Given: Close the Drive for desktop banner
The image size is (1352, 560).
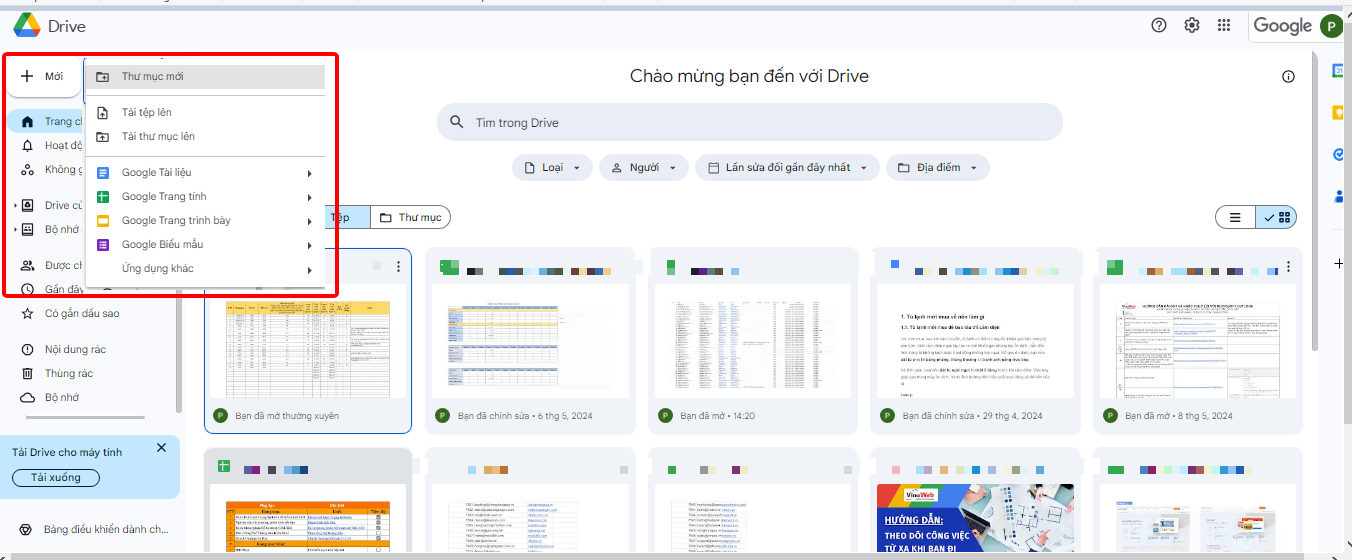Looking at the screenshot, I should tap(162, 448).
